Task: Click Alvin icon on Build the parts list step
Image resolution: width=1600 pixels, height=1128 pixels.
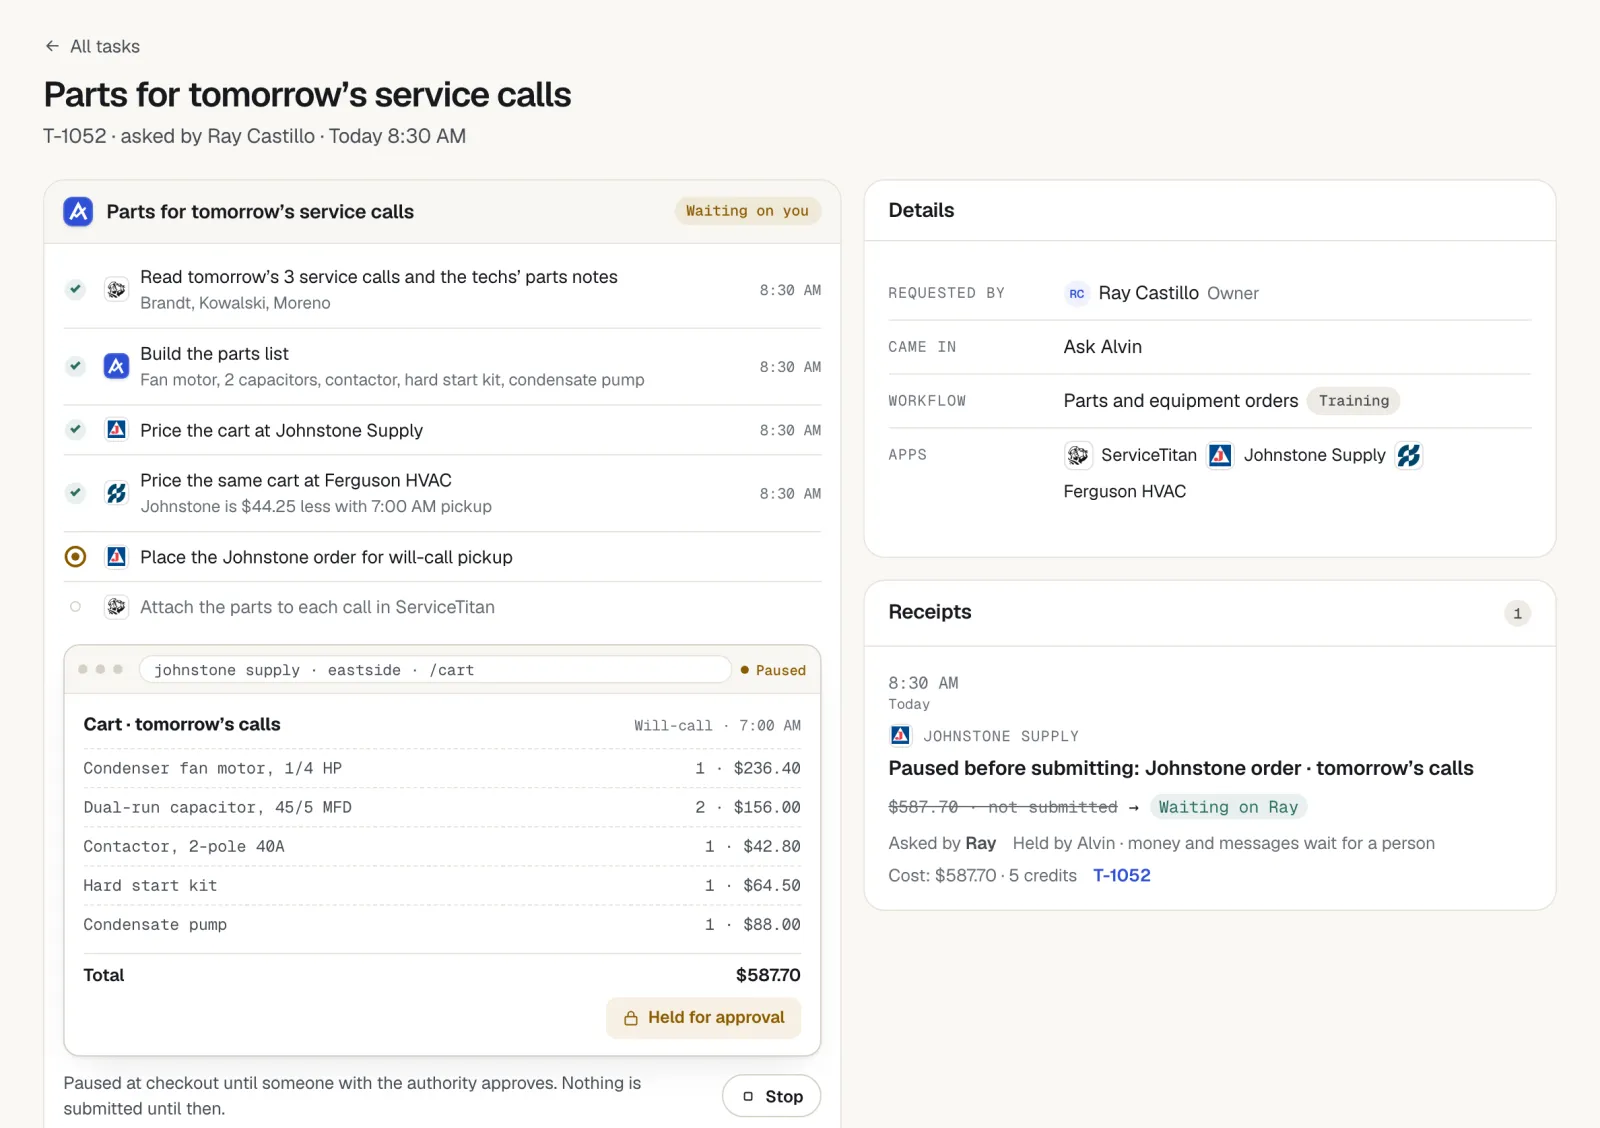Action: [116, 366]
